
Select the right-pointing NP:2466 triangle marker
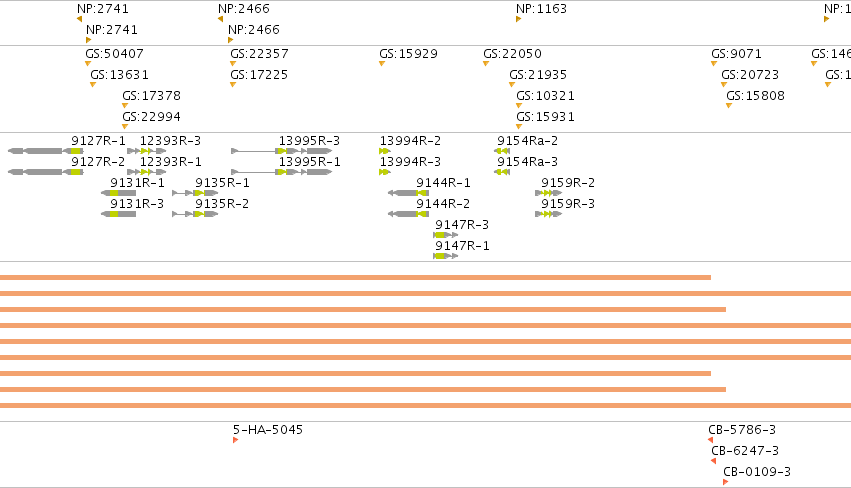[x=231, y=40]
